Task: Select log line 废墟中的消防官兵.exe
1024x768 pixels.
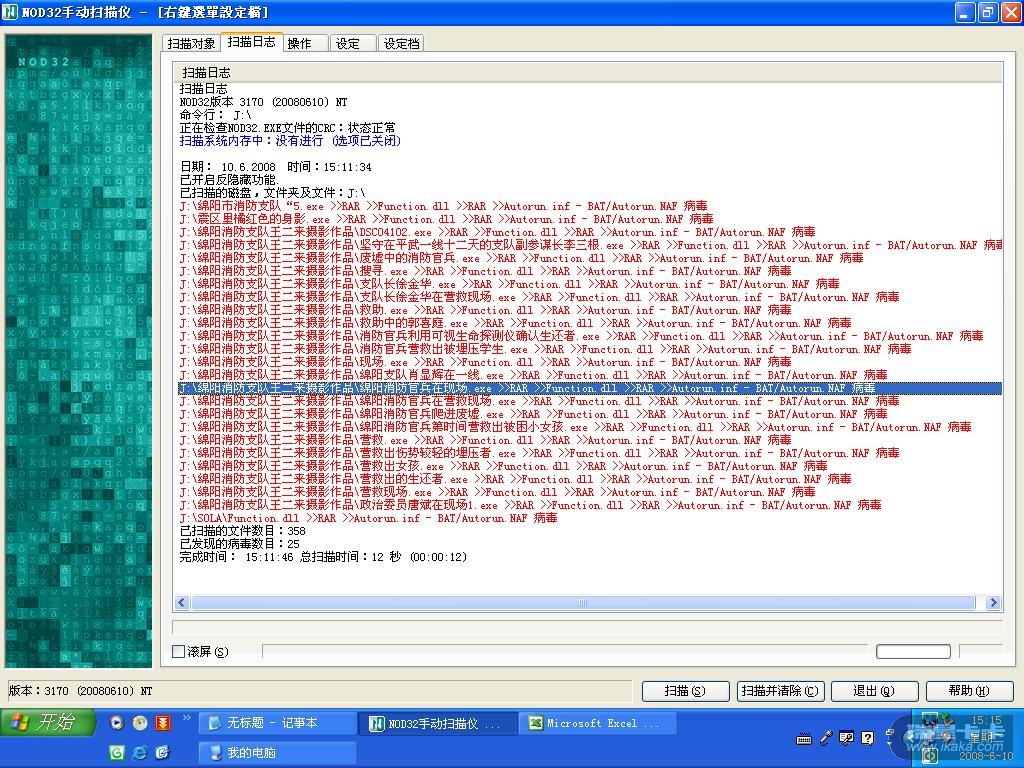Action: [x=522, y=258]
